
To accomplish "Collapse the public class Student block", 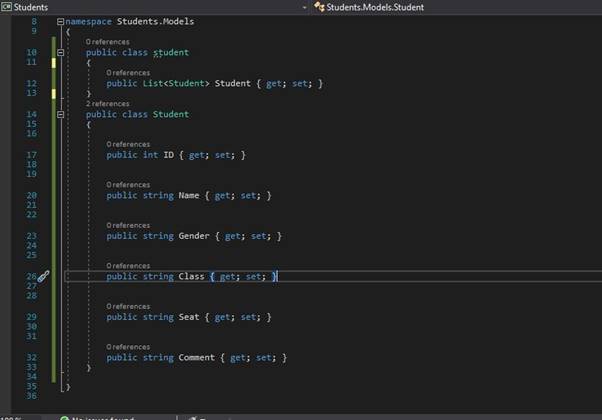I will pos(60,114).
